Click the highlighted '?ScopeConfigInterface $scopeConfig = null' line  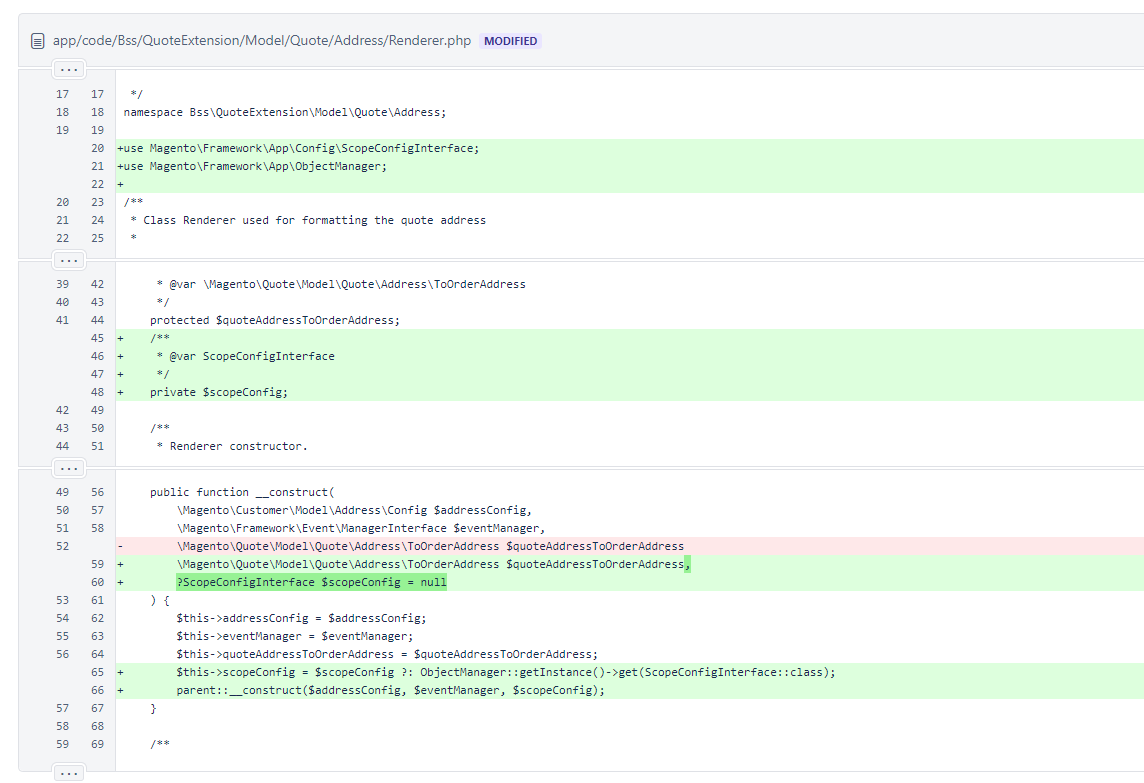[x=312, y=582]
